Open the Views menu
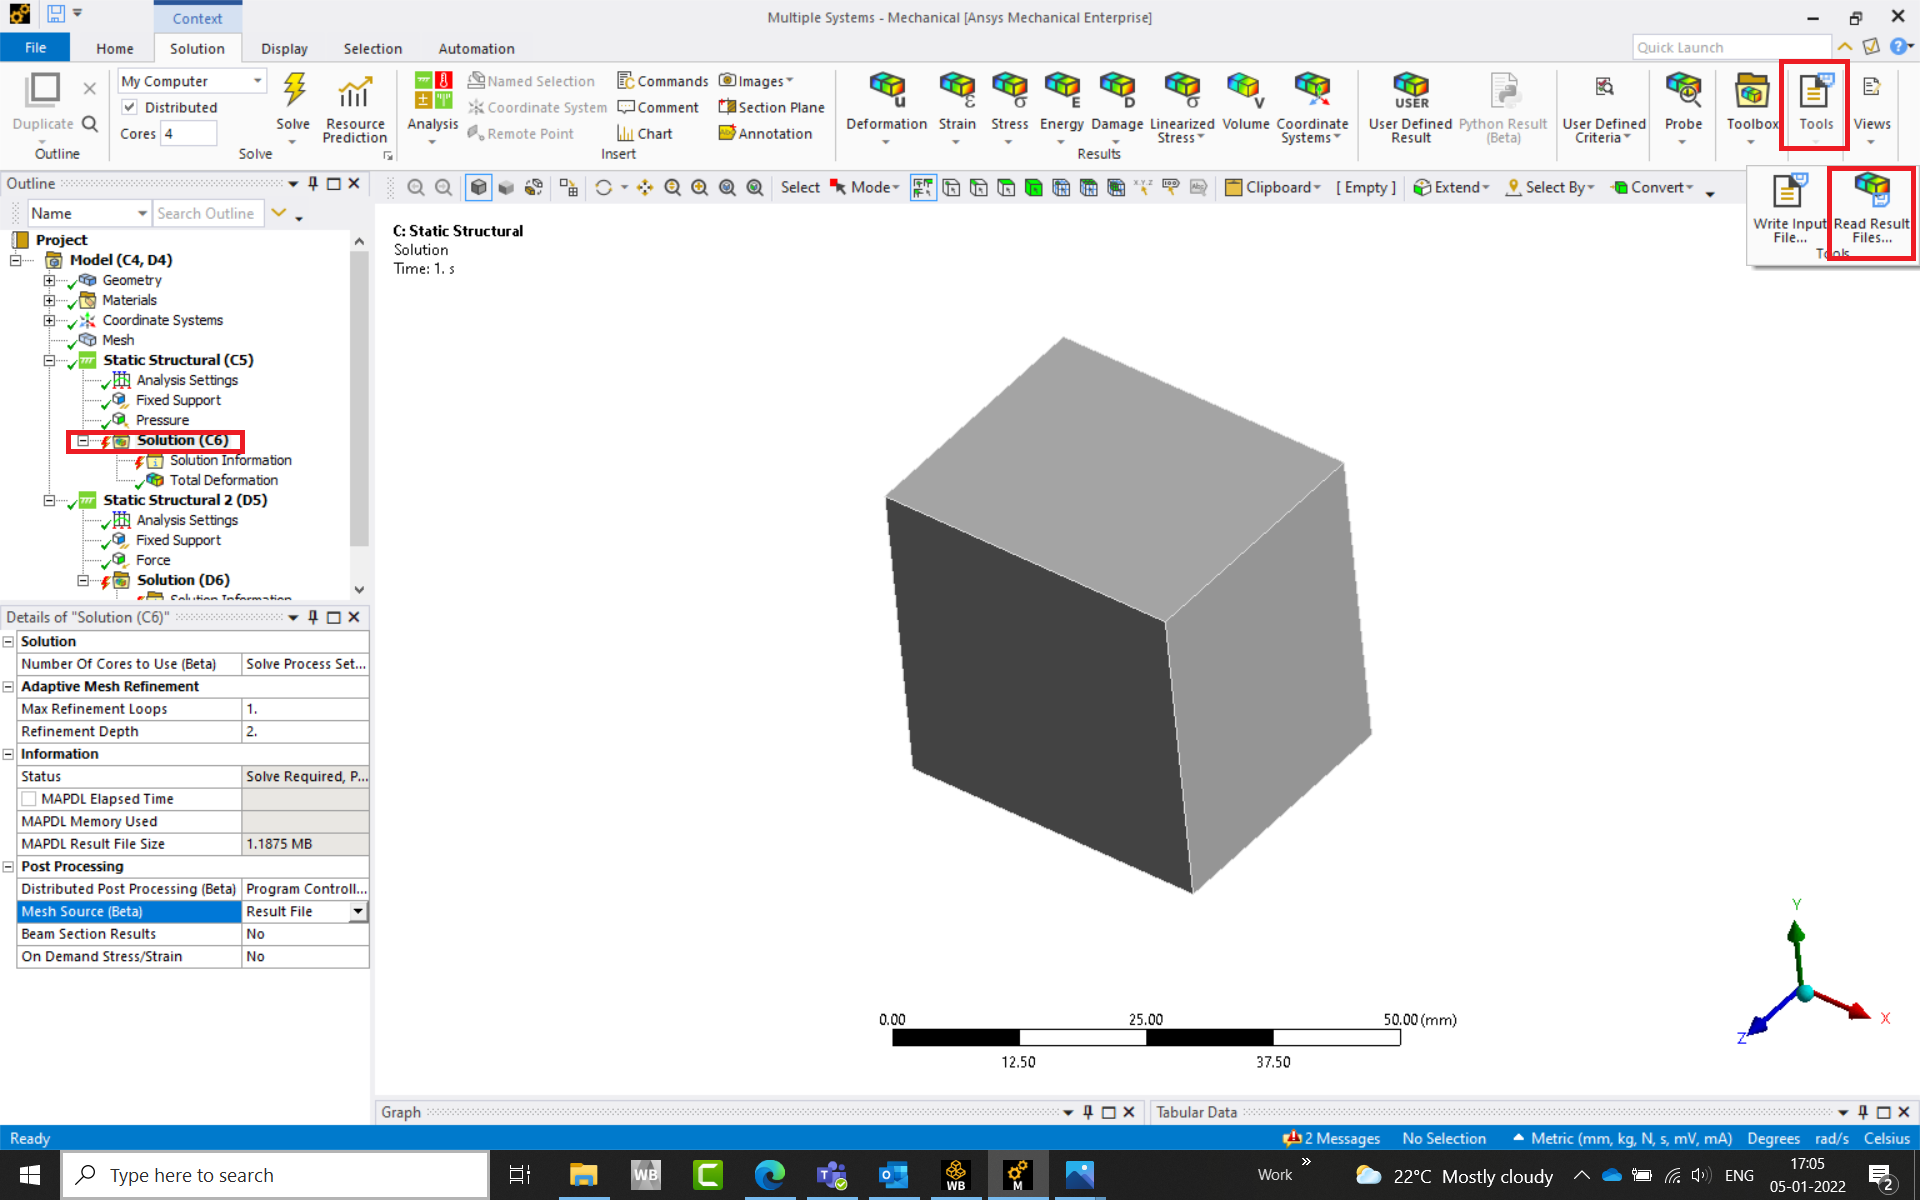Viewport: 1920px width, 1200px height. [1871, 108]
